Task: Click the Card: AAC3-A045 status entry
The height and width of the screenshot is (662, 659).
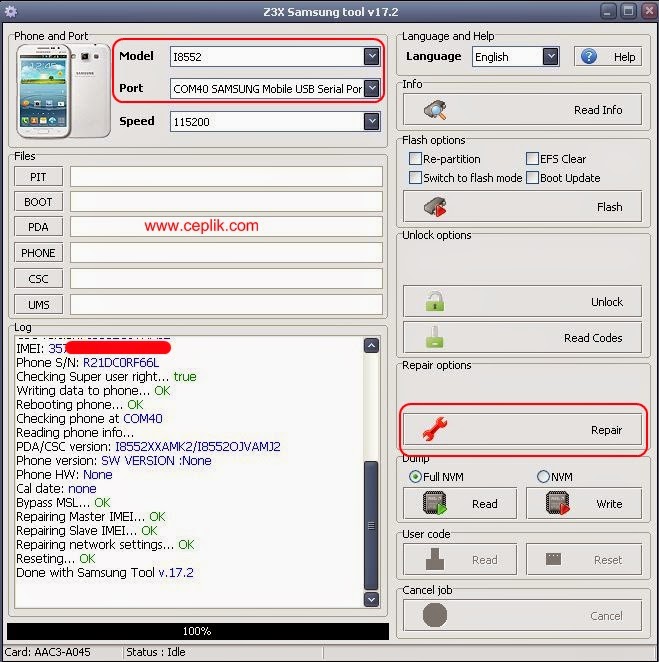Action: 48,652
